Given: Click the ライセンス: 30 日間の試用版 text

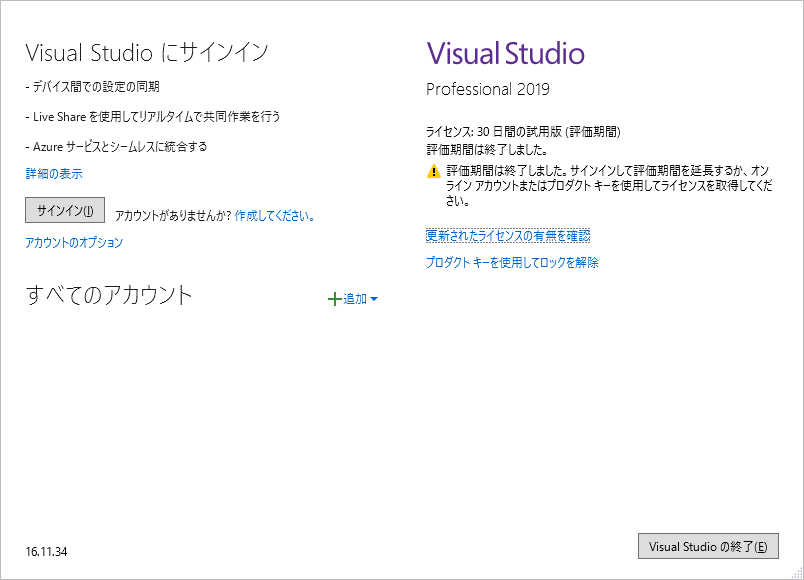Looking at the screenshot, I should click(x=523, y=132).
